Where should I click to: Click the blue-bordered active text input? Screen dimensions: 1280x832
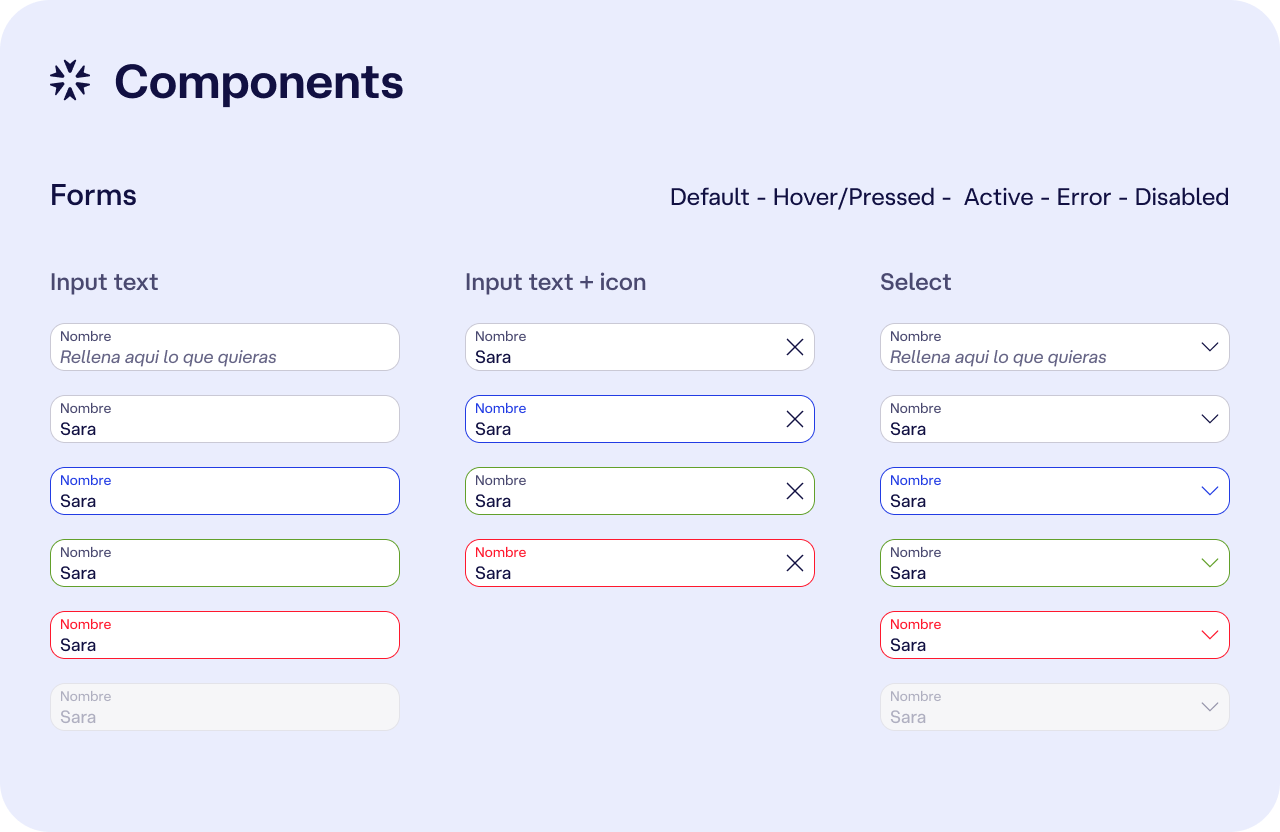pos(225,491)
